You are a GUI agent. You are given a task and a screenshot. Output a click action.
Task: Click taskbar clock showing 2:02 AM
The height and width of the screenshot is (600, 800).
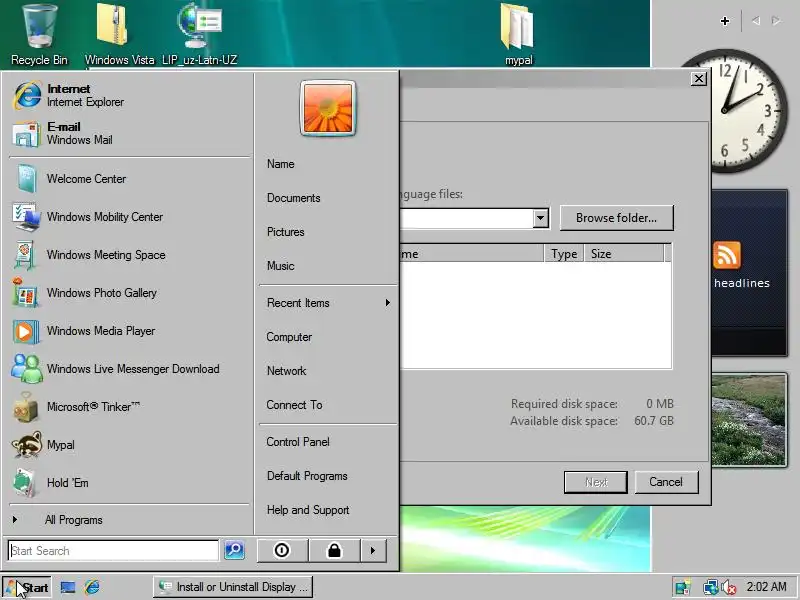point(766,587)
